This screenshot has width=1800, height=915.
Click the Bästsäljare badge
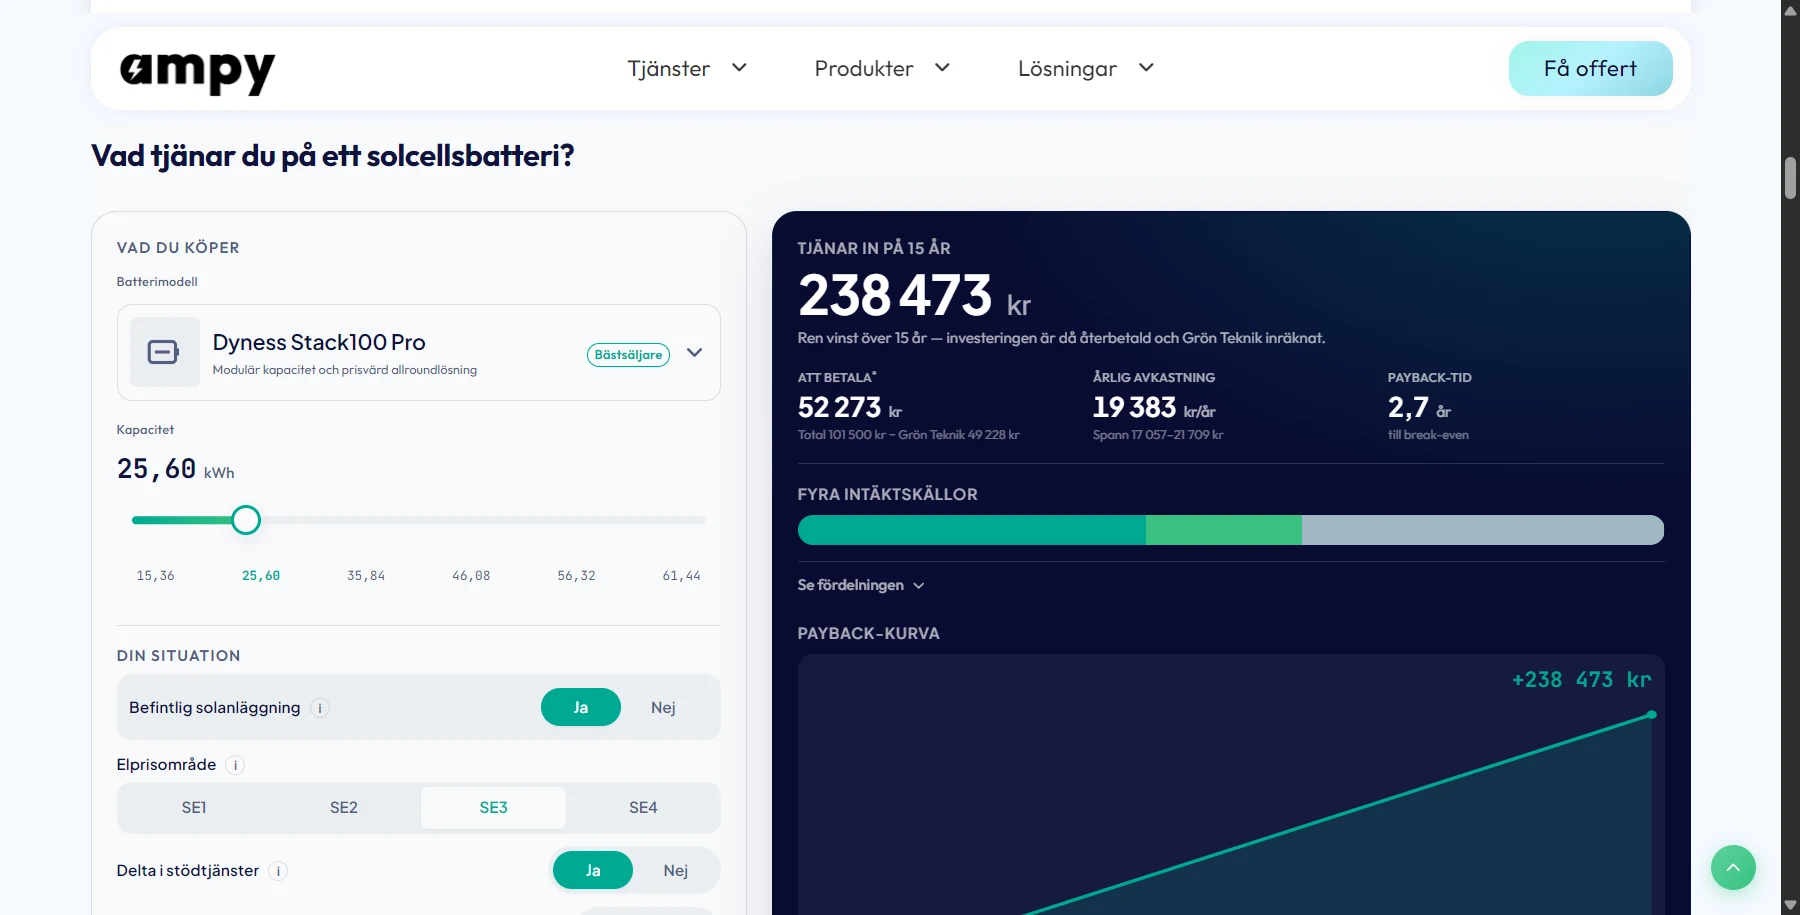628,355
